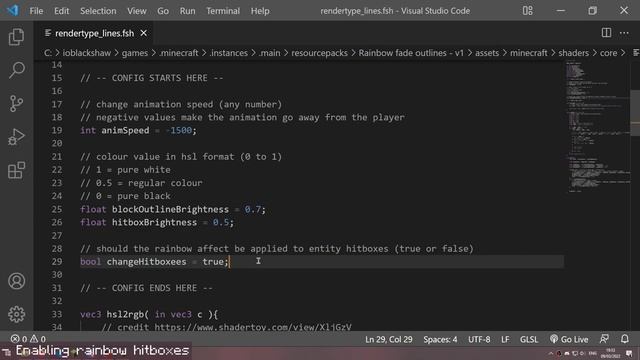Open the File menu
640x360 pixels.
36,11
